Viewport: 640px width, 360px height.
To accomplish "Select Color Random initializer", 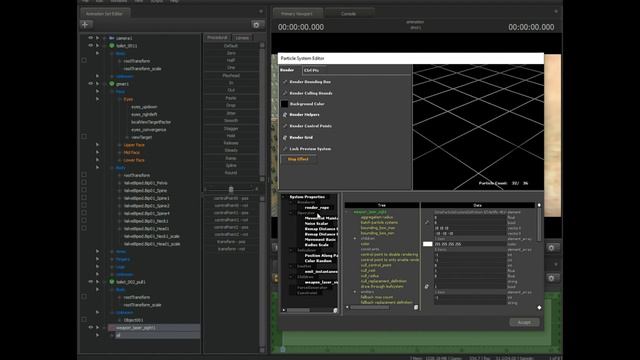I will click(318, 261).
